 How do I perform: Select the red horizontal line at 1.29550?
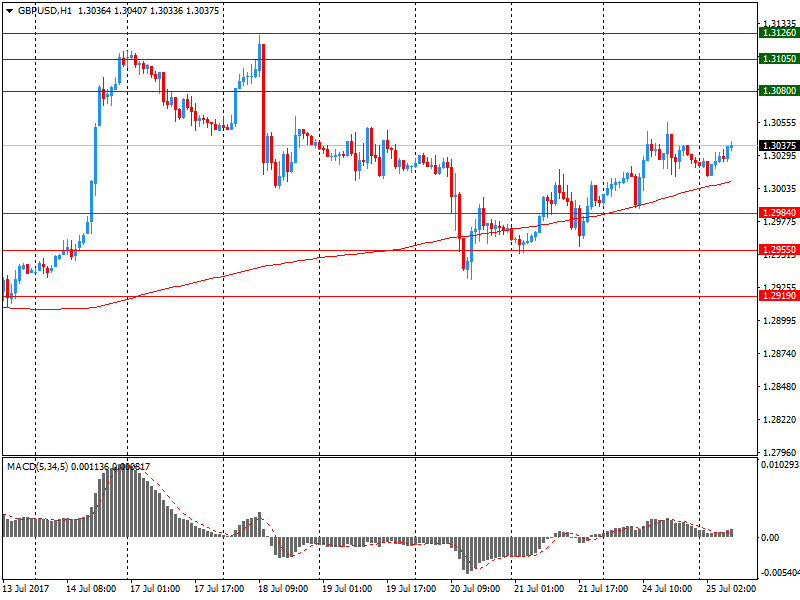[380, 251]
